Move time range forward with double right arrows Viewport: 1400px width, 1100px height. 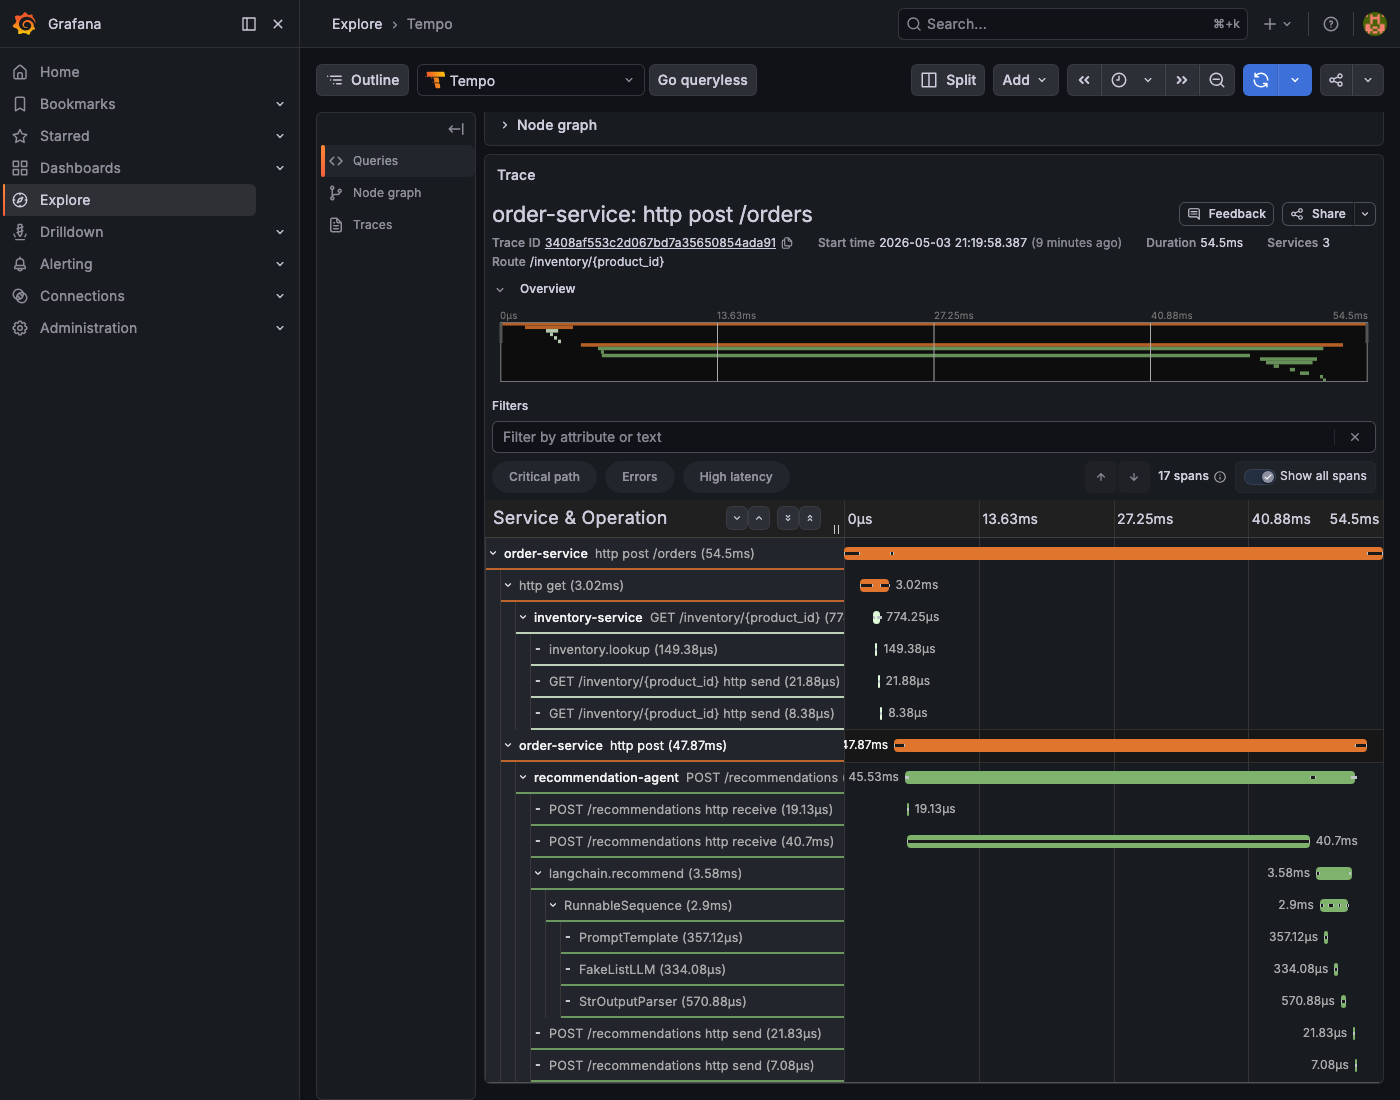click(1182, 80)
